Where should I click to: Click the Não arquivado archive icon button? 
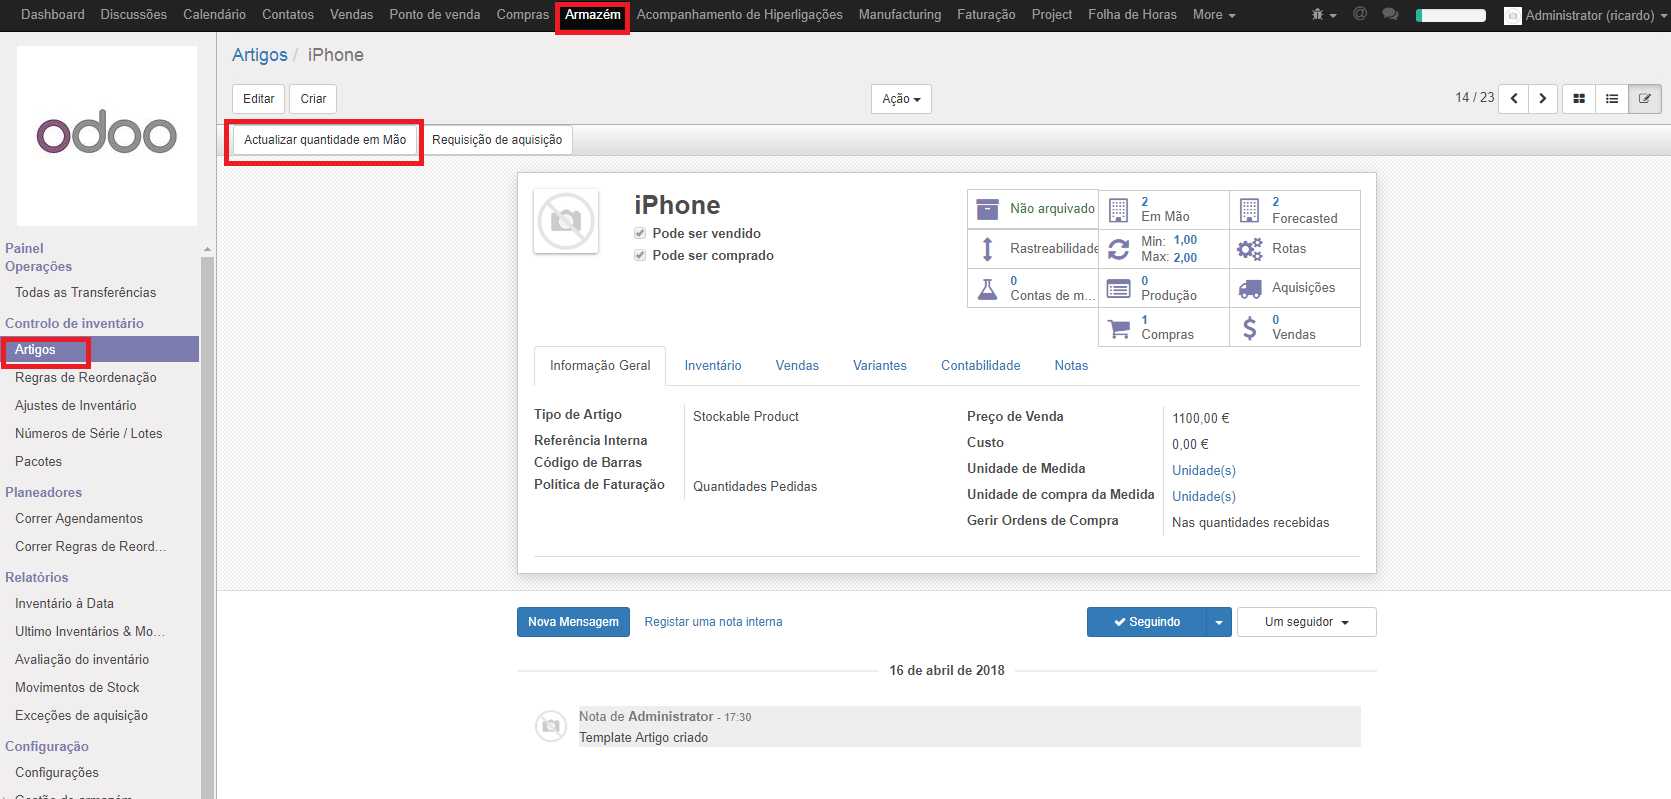[1033, 209]
